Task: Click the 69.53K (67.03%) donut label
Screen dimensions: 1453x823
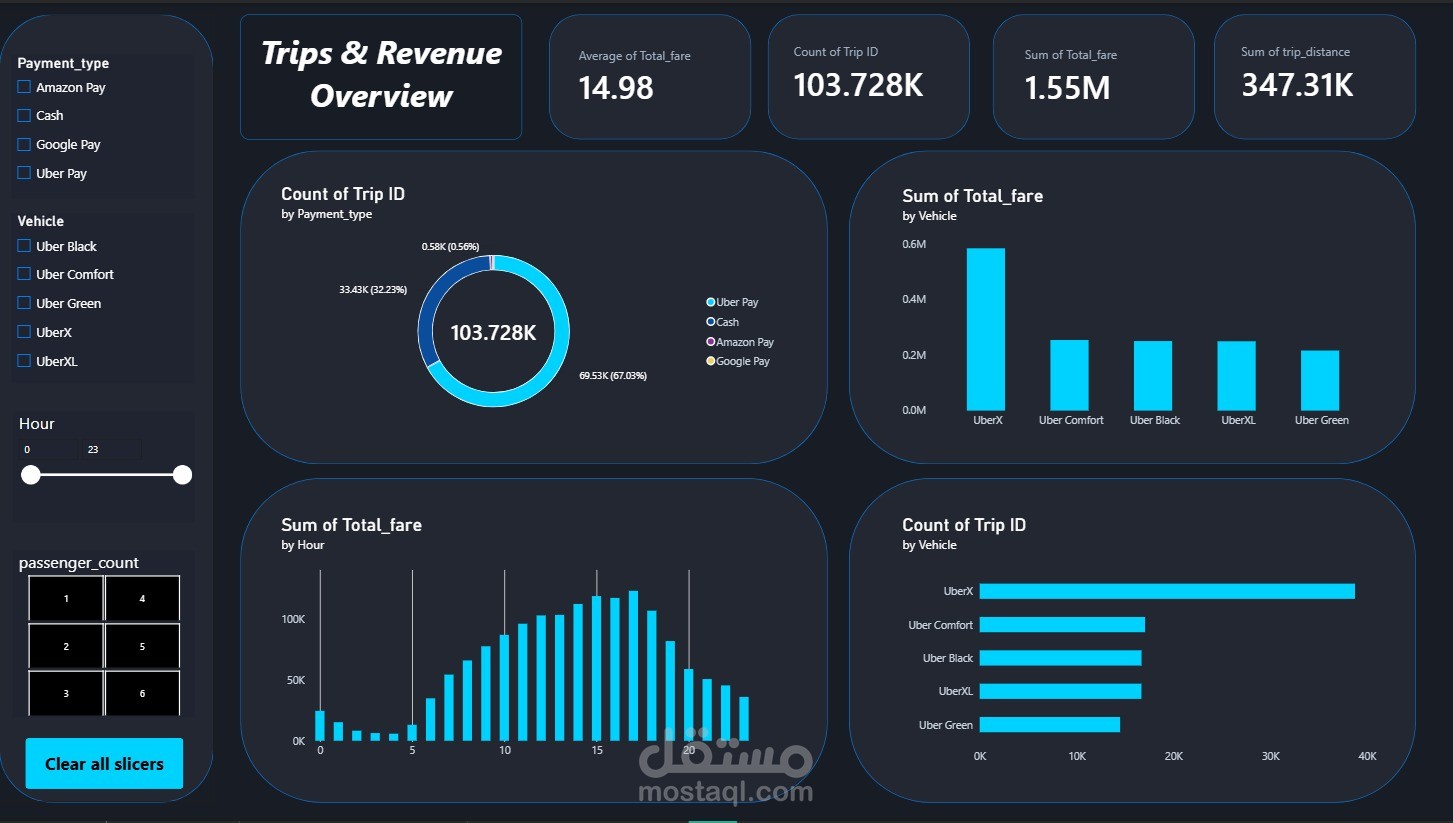Action: pos(613,376)
